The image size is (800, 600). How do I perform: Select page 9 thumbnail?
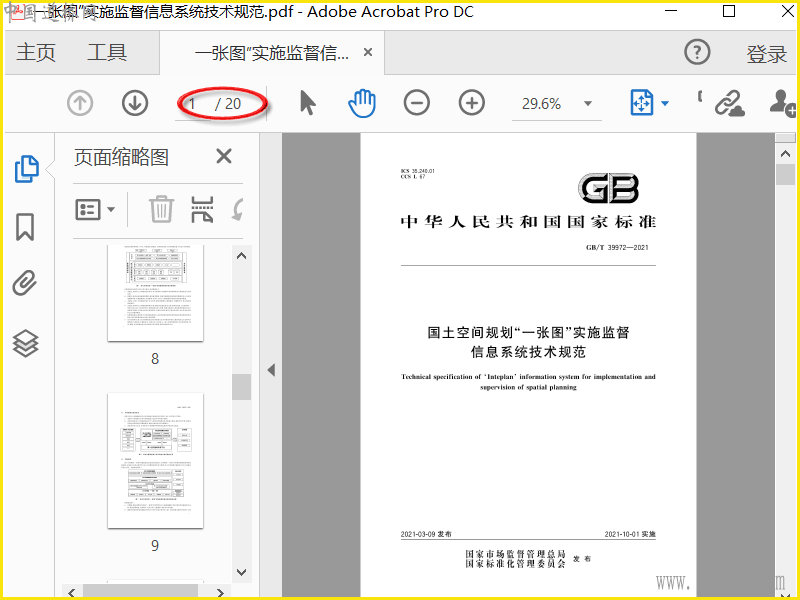[x=156, y=461]
